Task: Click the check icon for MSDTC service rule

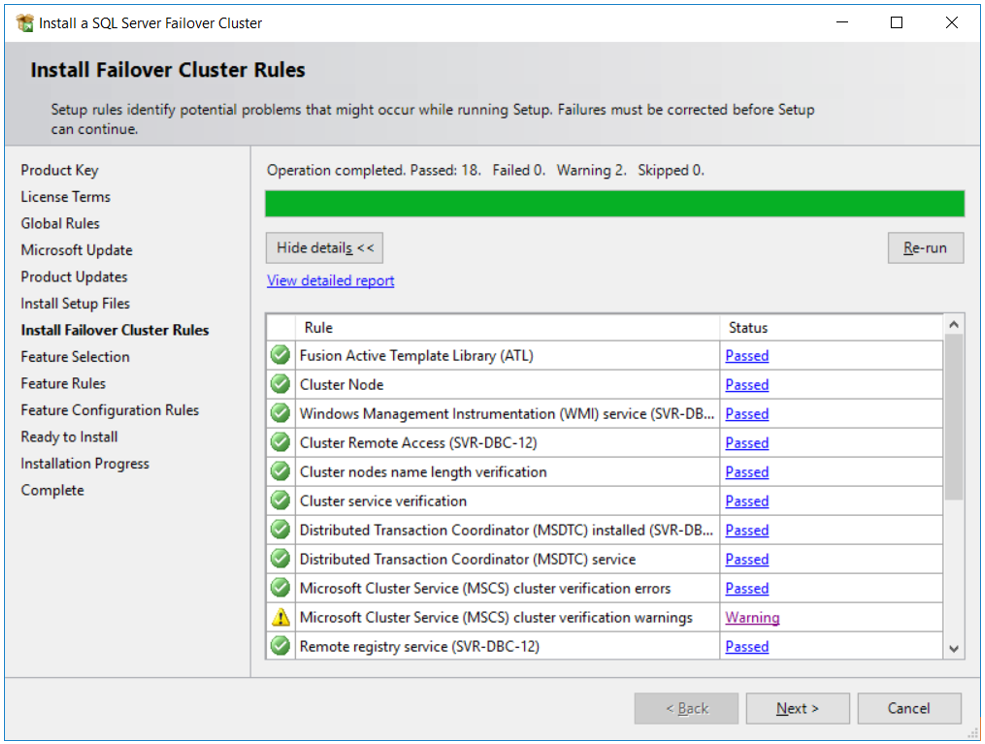Action: coord(280,559)
